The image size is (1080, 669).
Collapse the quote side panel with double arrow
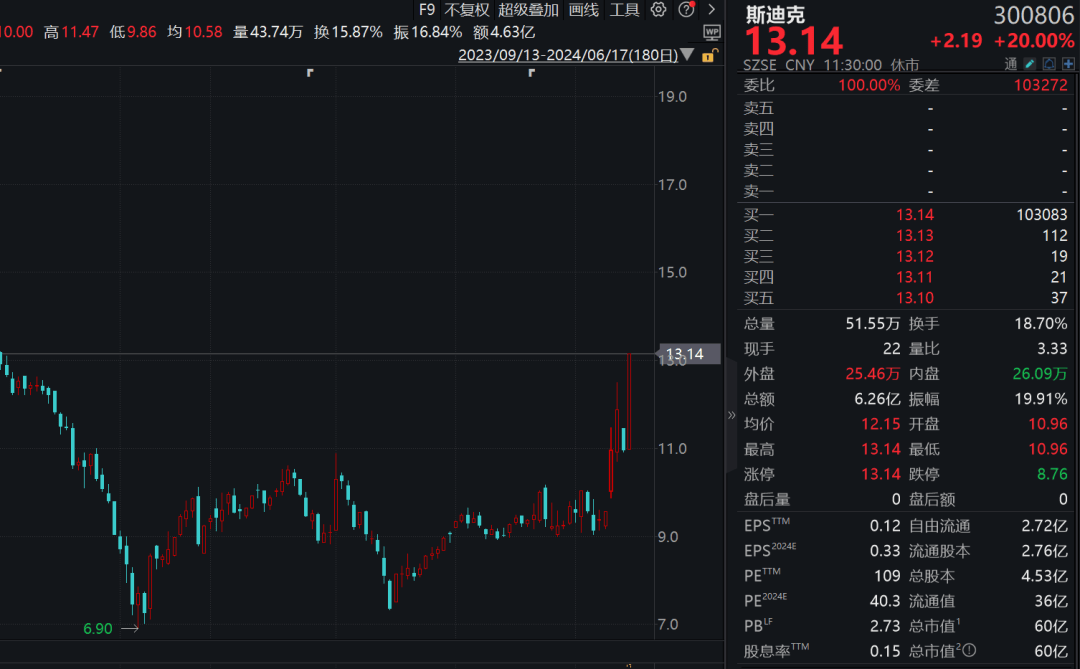(731, 414)
